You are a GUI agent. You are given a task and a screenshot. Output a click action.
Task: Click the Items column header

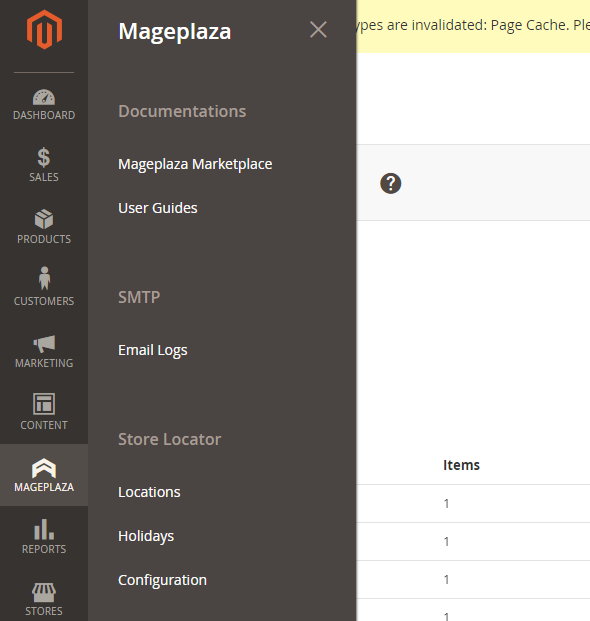(x=461, y=465)
